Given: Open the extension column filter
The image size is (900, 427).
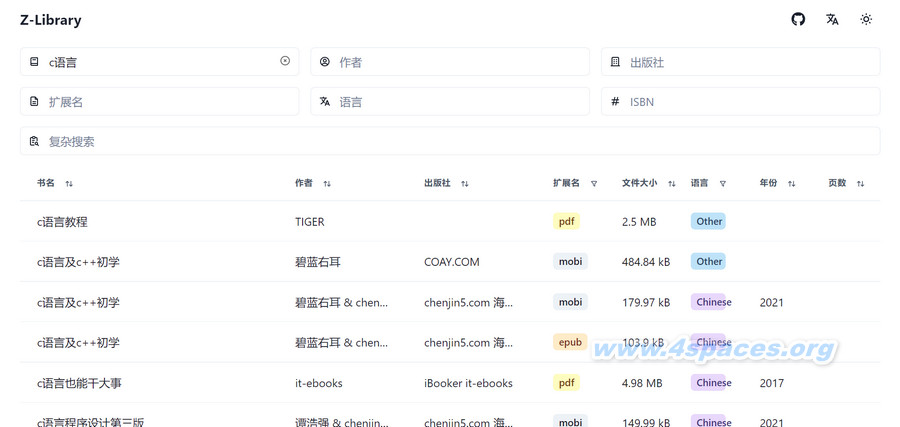Looking at the screenshot, I should tap(594, 184).
